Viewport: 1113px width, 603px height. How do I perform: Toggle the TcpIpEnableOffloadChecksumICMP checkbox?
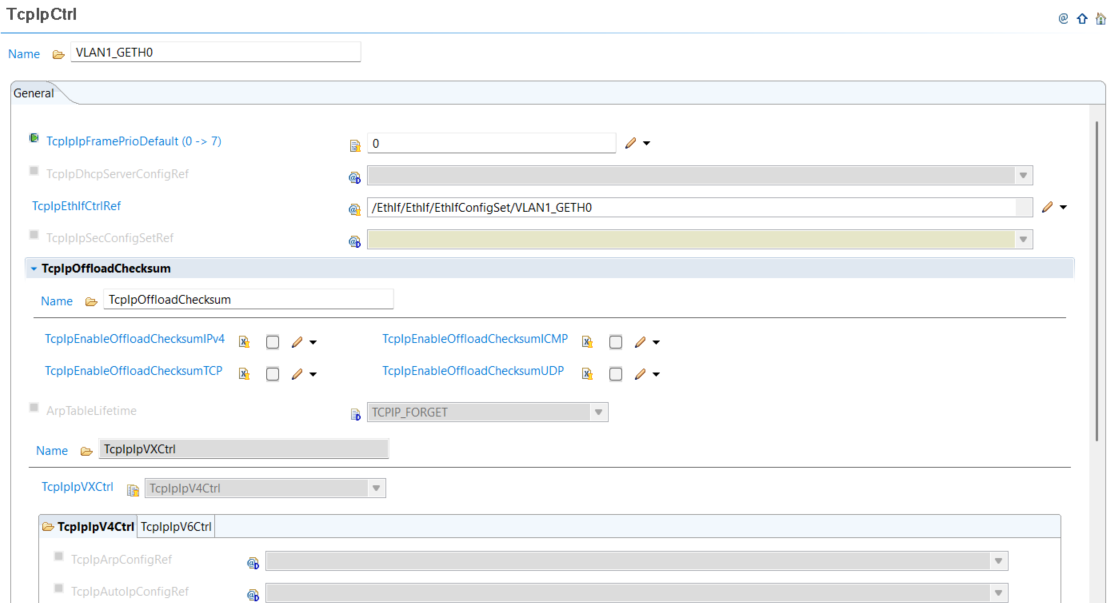tap(616, 342)
